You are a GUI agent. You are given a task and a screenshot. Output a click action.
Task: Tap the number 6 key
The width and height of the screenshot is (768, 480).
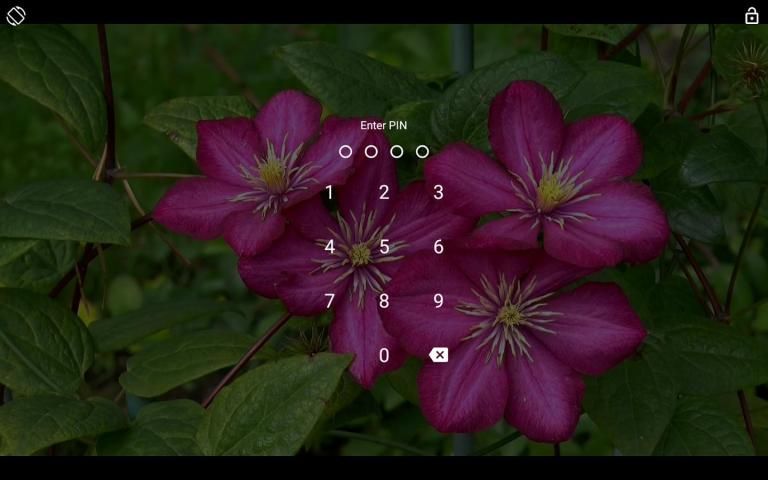pyautogui.click(x=438, y=247)
